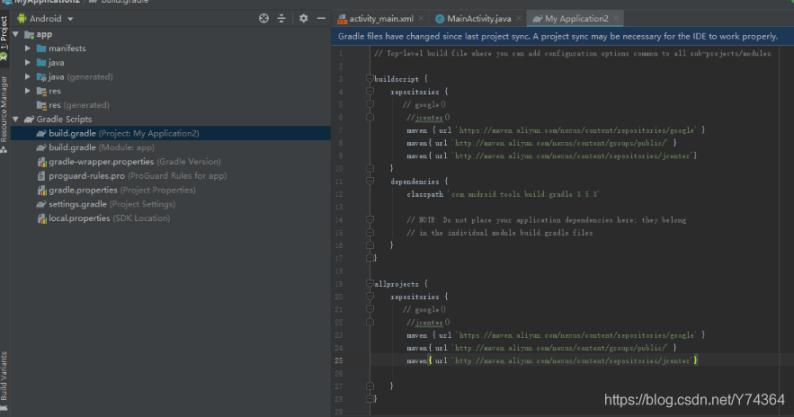
Task: Click the Collapse All icon in project panel
Action: tap(282, 18)
